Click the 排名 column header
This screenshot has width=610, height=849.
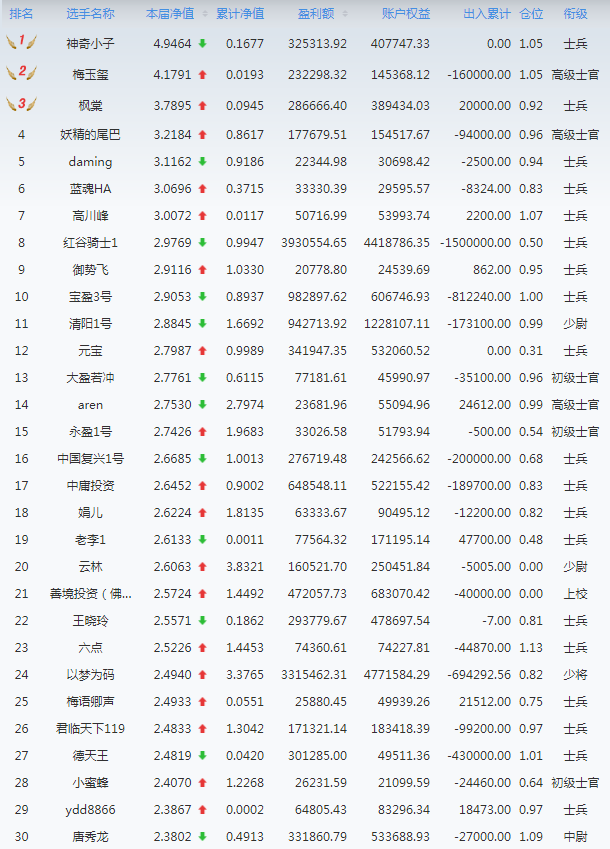click(x=21, y=14)
